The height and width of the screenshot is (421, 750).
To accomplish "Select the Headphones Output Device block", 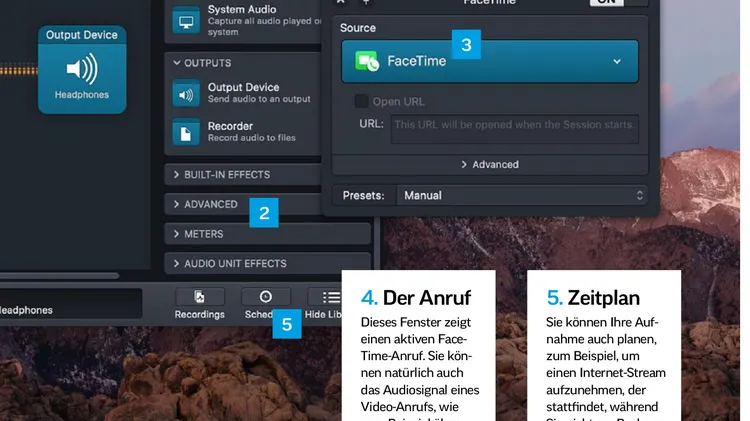I will click(x=82, y=70).
